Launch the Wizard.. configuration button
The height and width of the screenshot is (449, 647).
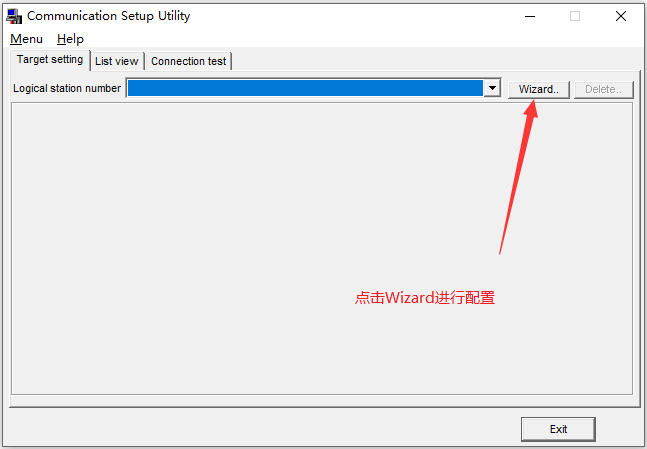538,89
